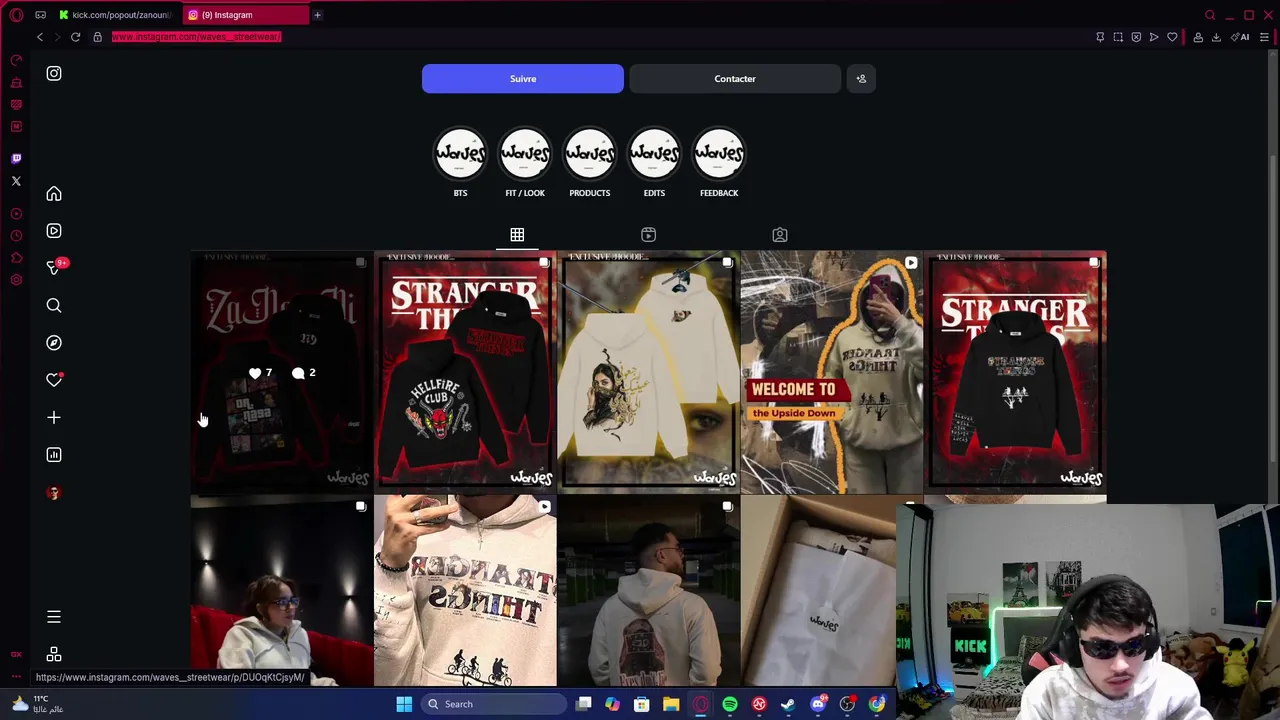Viewport: 1280px width, 720px height.
Task: Click the Suivre follow button
Action: point(523,79)
